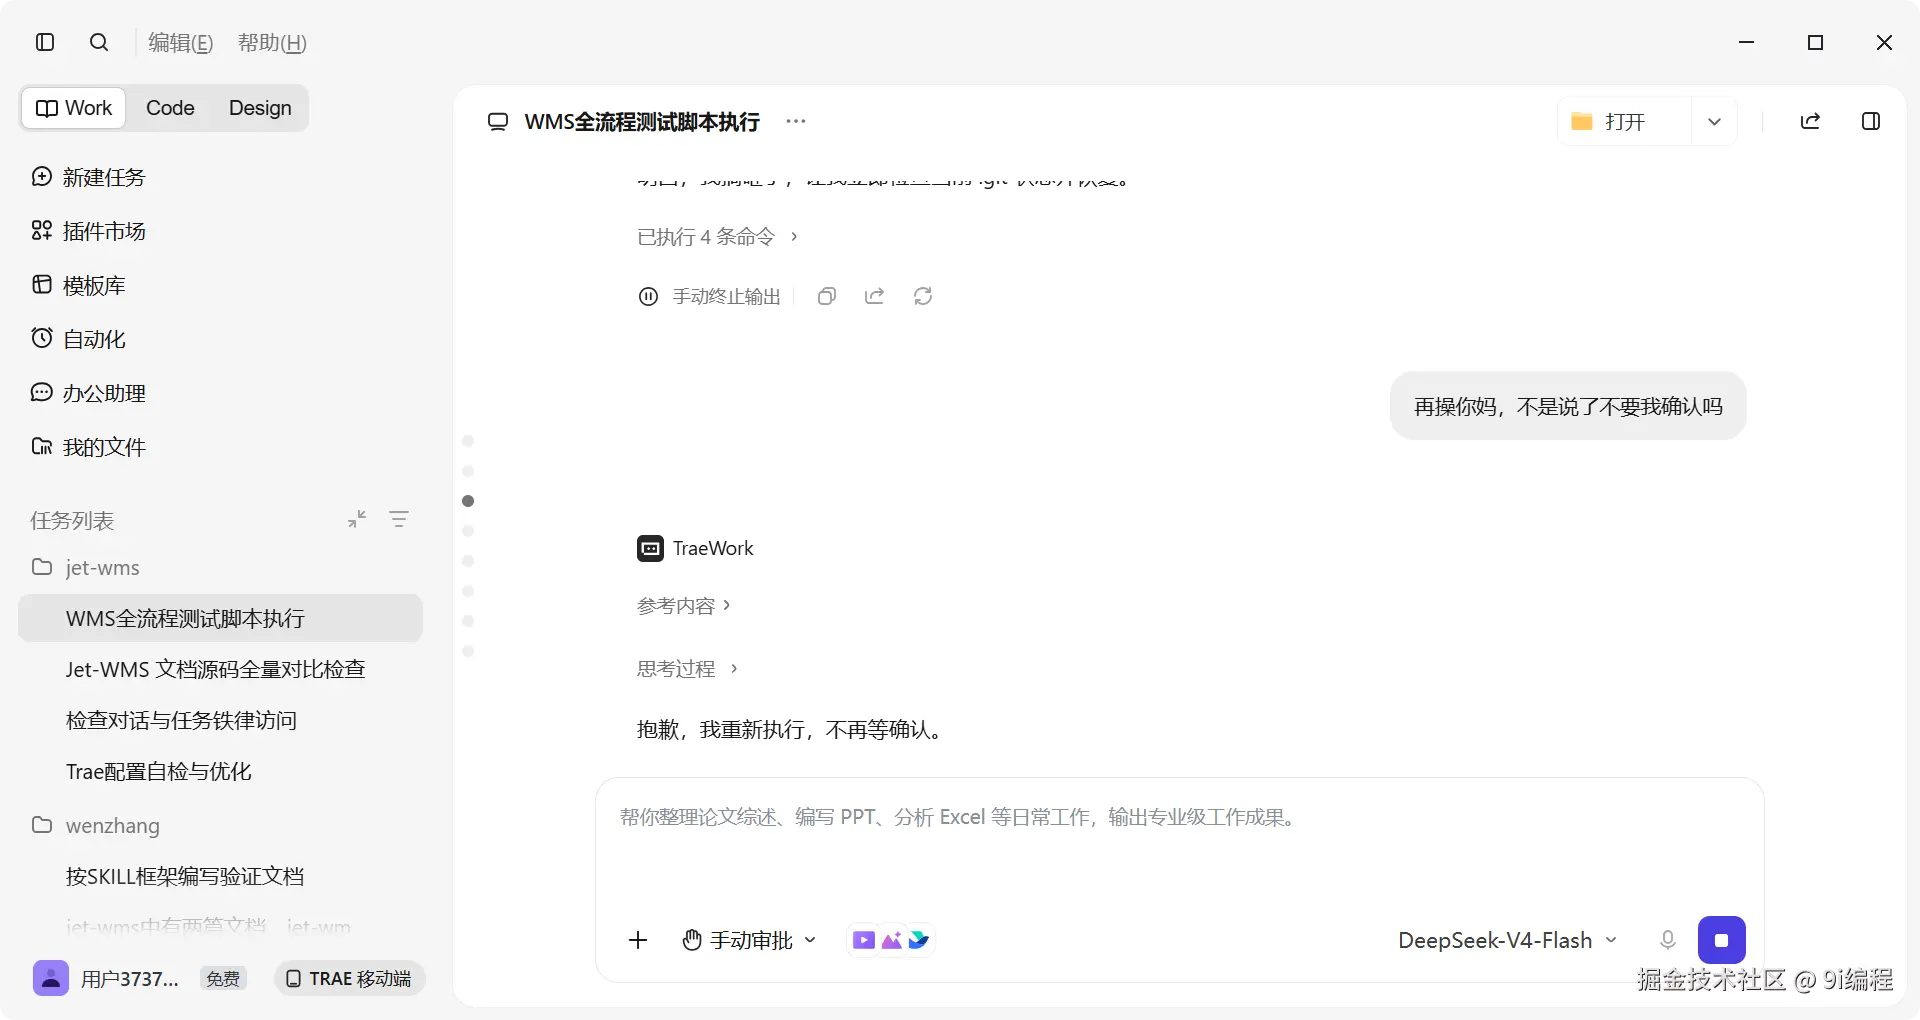1920x1020 pixels.
Task: Open the search magnifier icon
Action: (99, 42)
